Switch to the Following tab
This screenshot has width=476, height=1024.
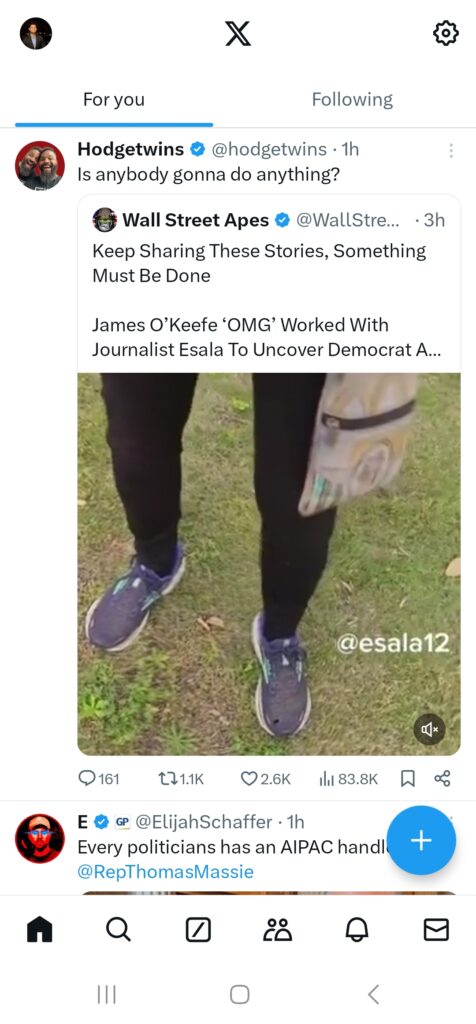point(352,100)
